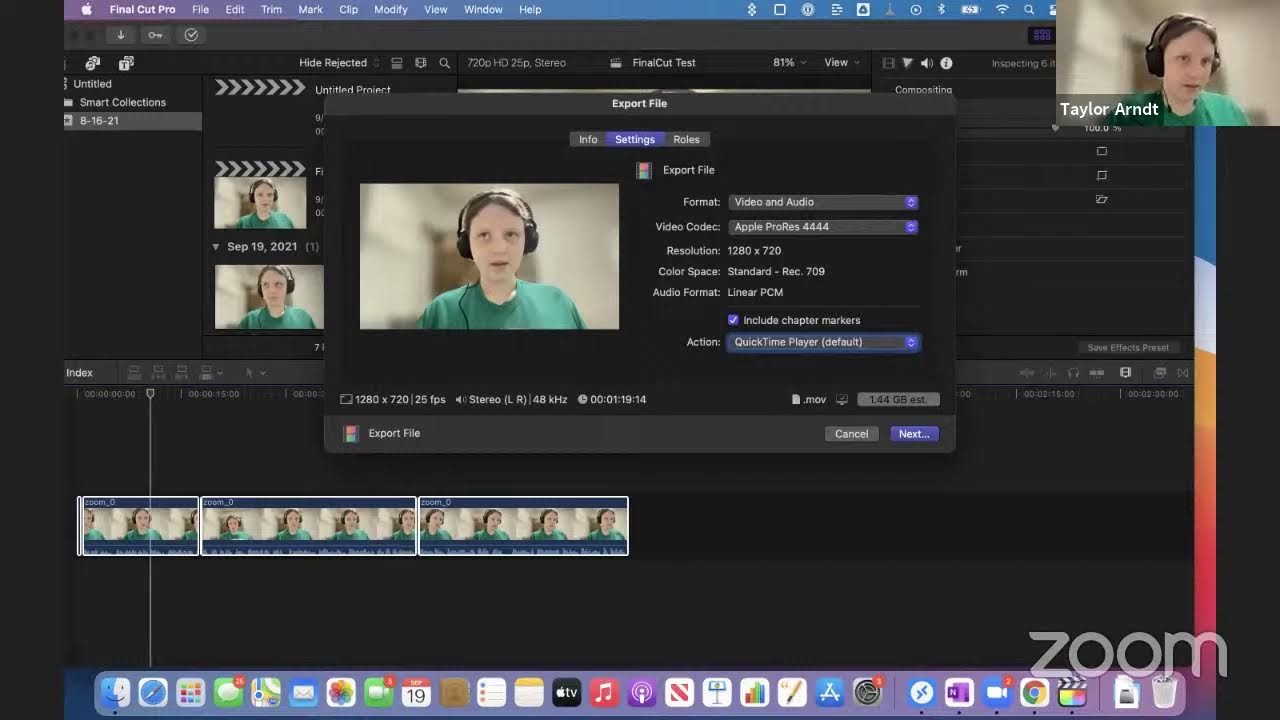Open Zoom app from the Dock
This screenshot has height=720, width=1280.
[997, 692]
